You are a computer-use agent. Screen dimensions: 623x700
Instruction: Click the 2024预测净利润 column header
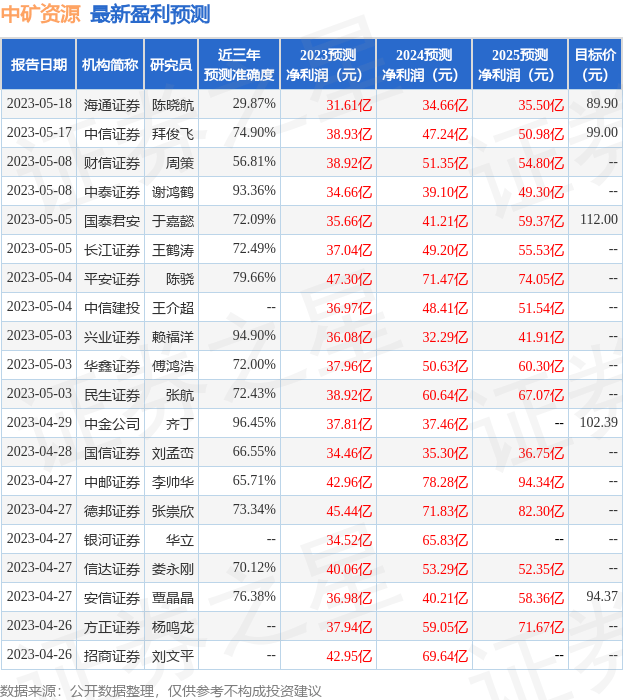click(424, 64)
